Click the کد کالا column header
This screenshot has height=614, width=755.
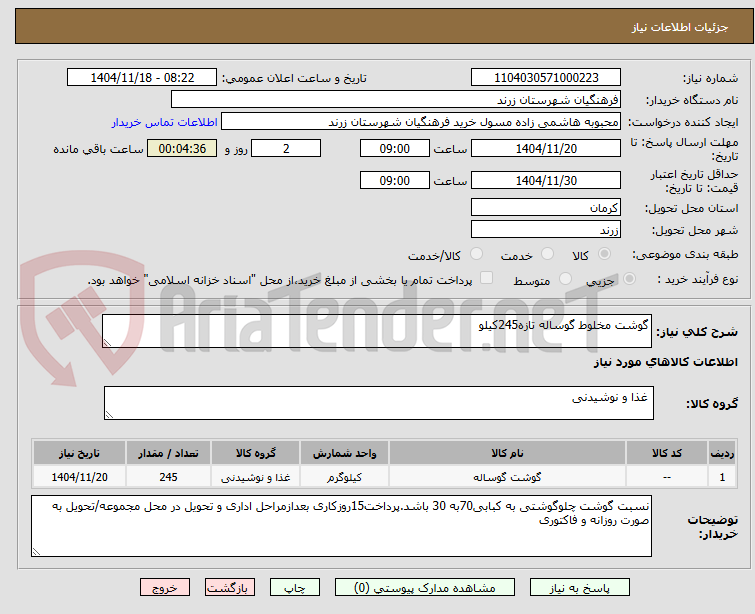click(x=667, y=453)
